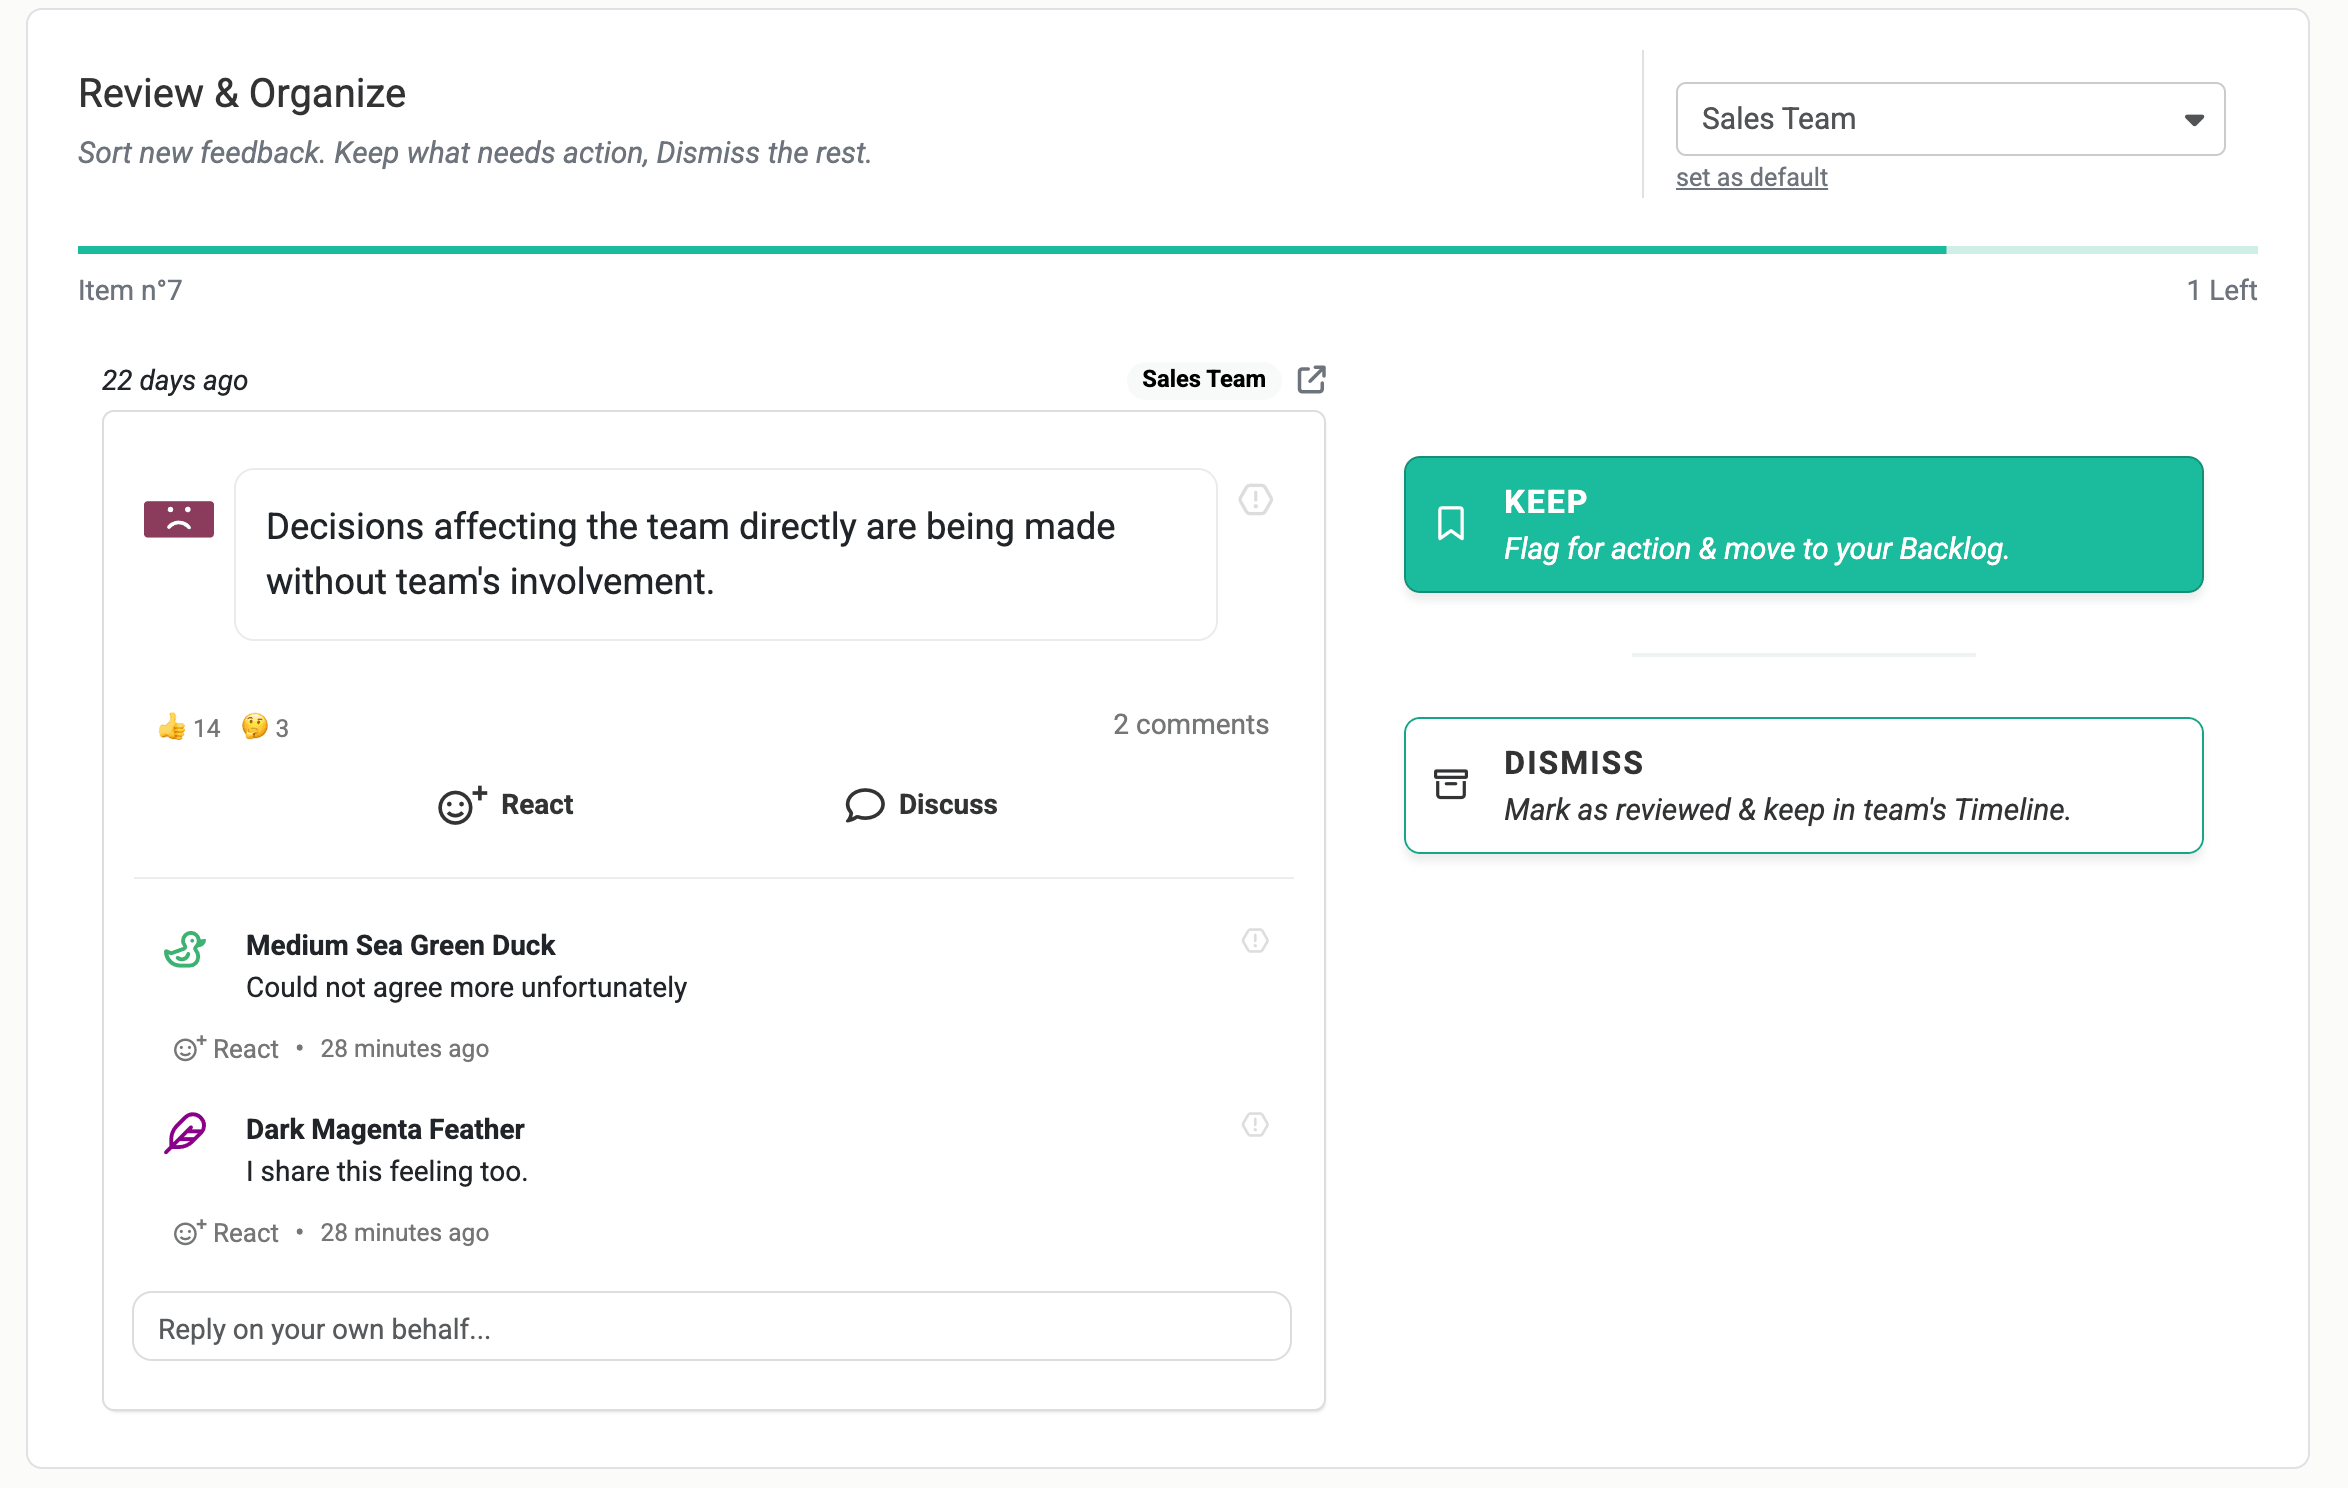Image resolution: width=2348 pixels, height=1488 pixels.
Task: Click the review progress bar
Action: (1167, 249)
